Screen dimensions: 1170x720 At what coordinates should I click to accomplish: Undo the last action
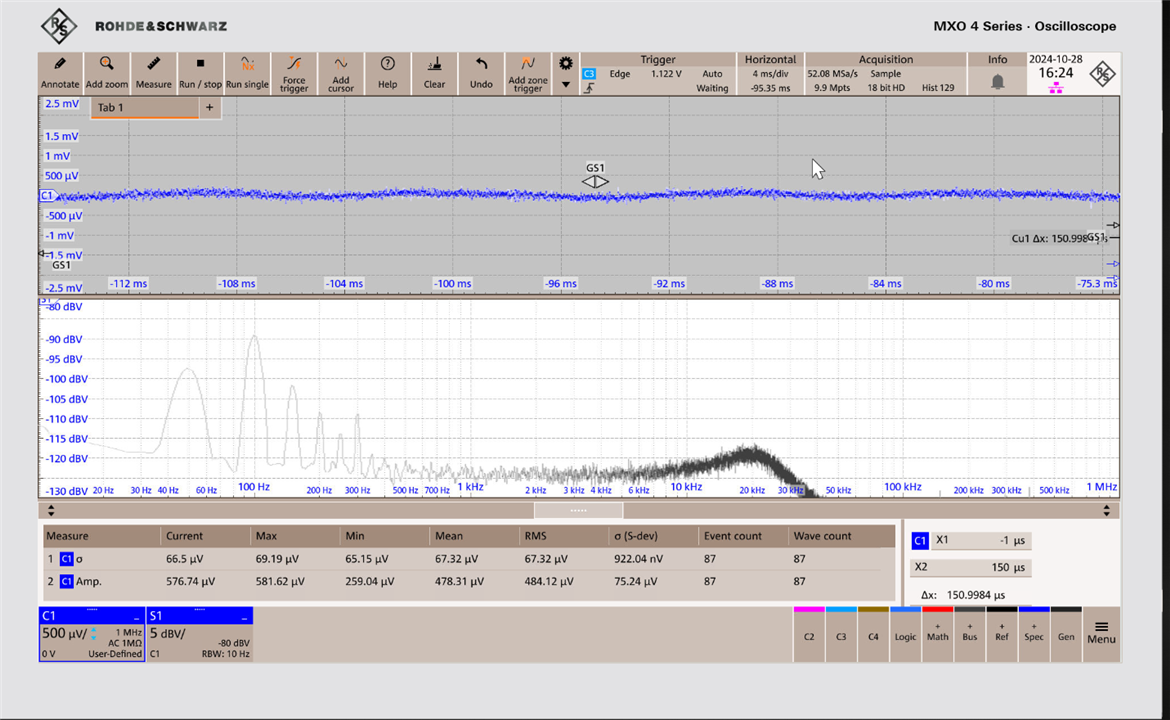point(481,73)
